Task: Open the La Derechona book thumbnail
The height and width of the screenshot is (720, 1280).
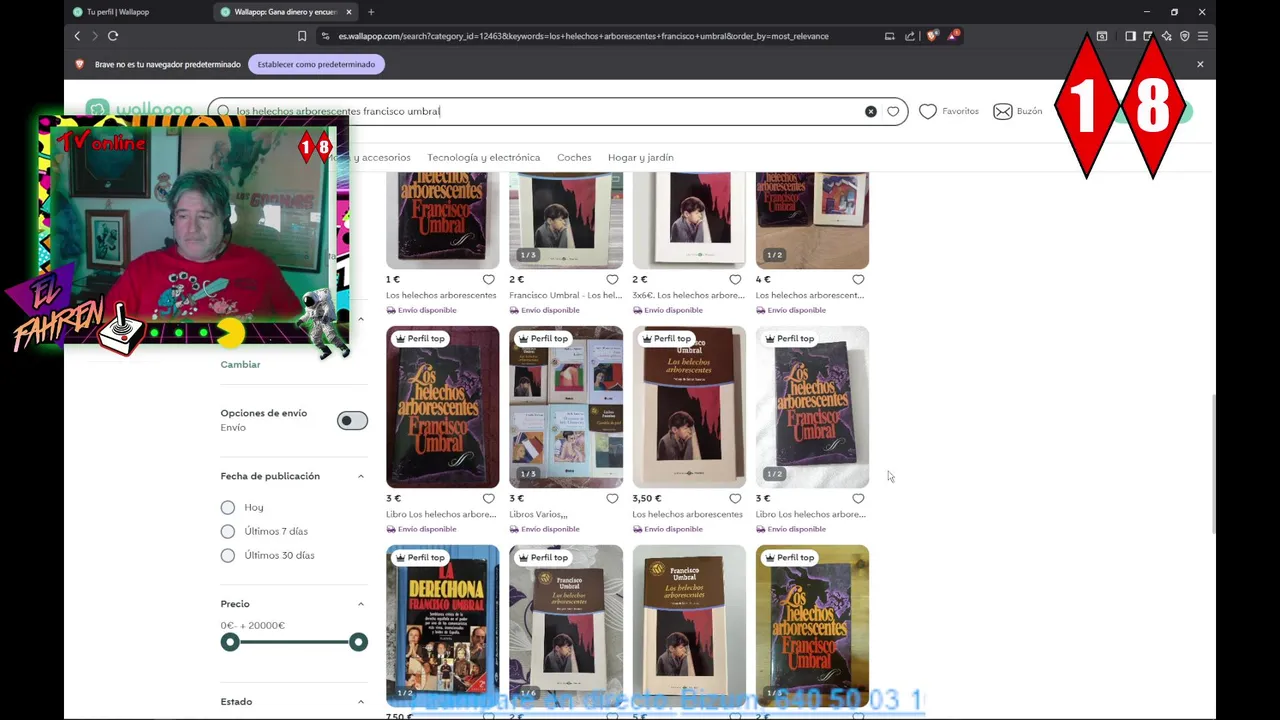Action: coord(442,625)
